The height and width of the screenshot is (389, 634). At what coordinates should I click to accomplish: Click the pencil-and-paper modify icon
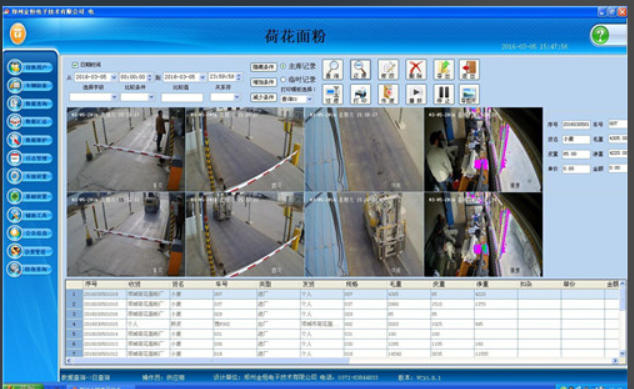(388, 70)
